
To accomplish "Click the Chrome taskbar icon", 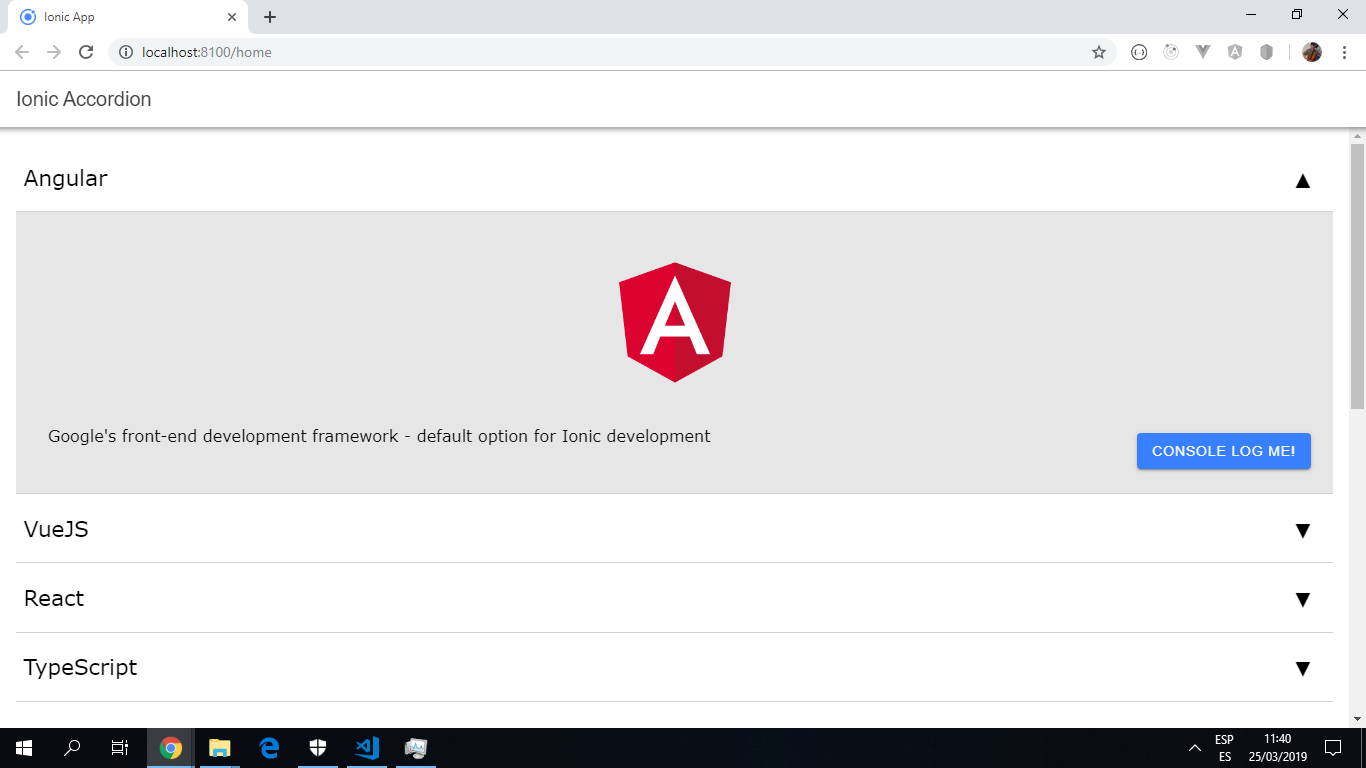I will pos(171,748).
